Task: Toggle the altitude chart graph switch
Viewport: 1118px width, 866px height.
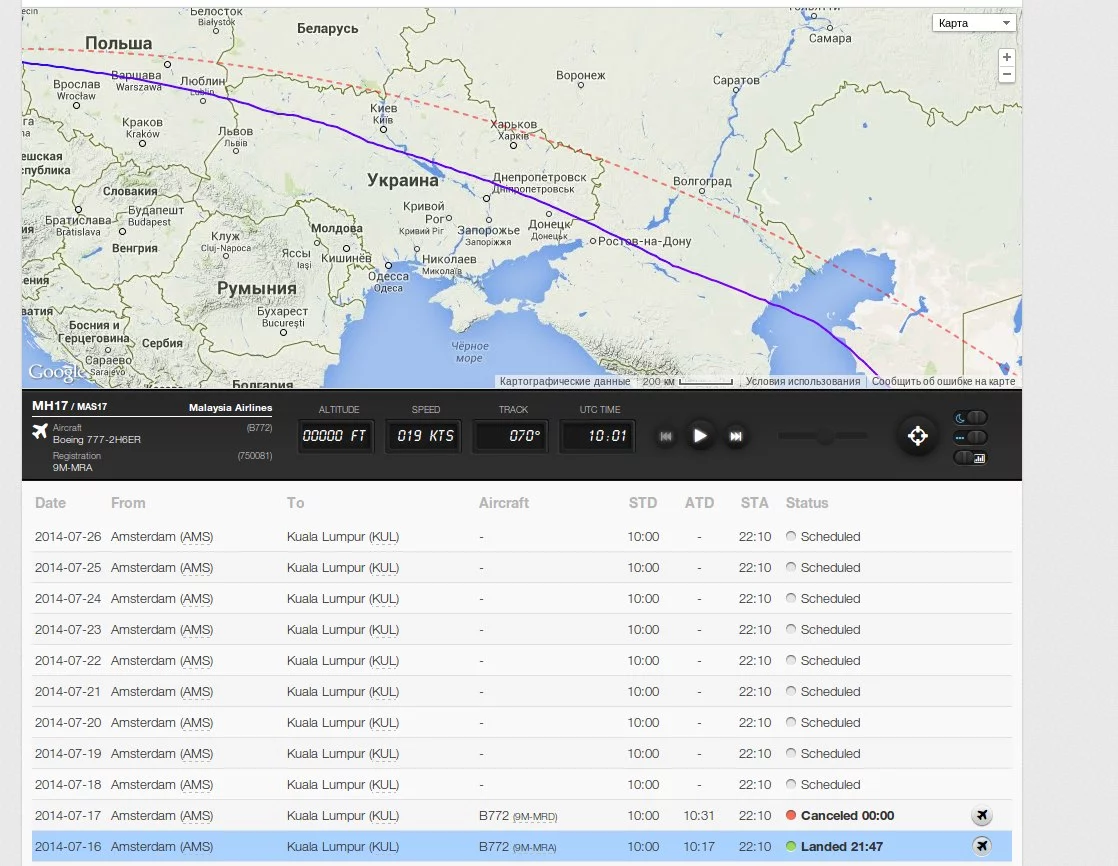Action: click(970, 458)
